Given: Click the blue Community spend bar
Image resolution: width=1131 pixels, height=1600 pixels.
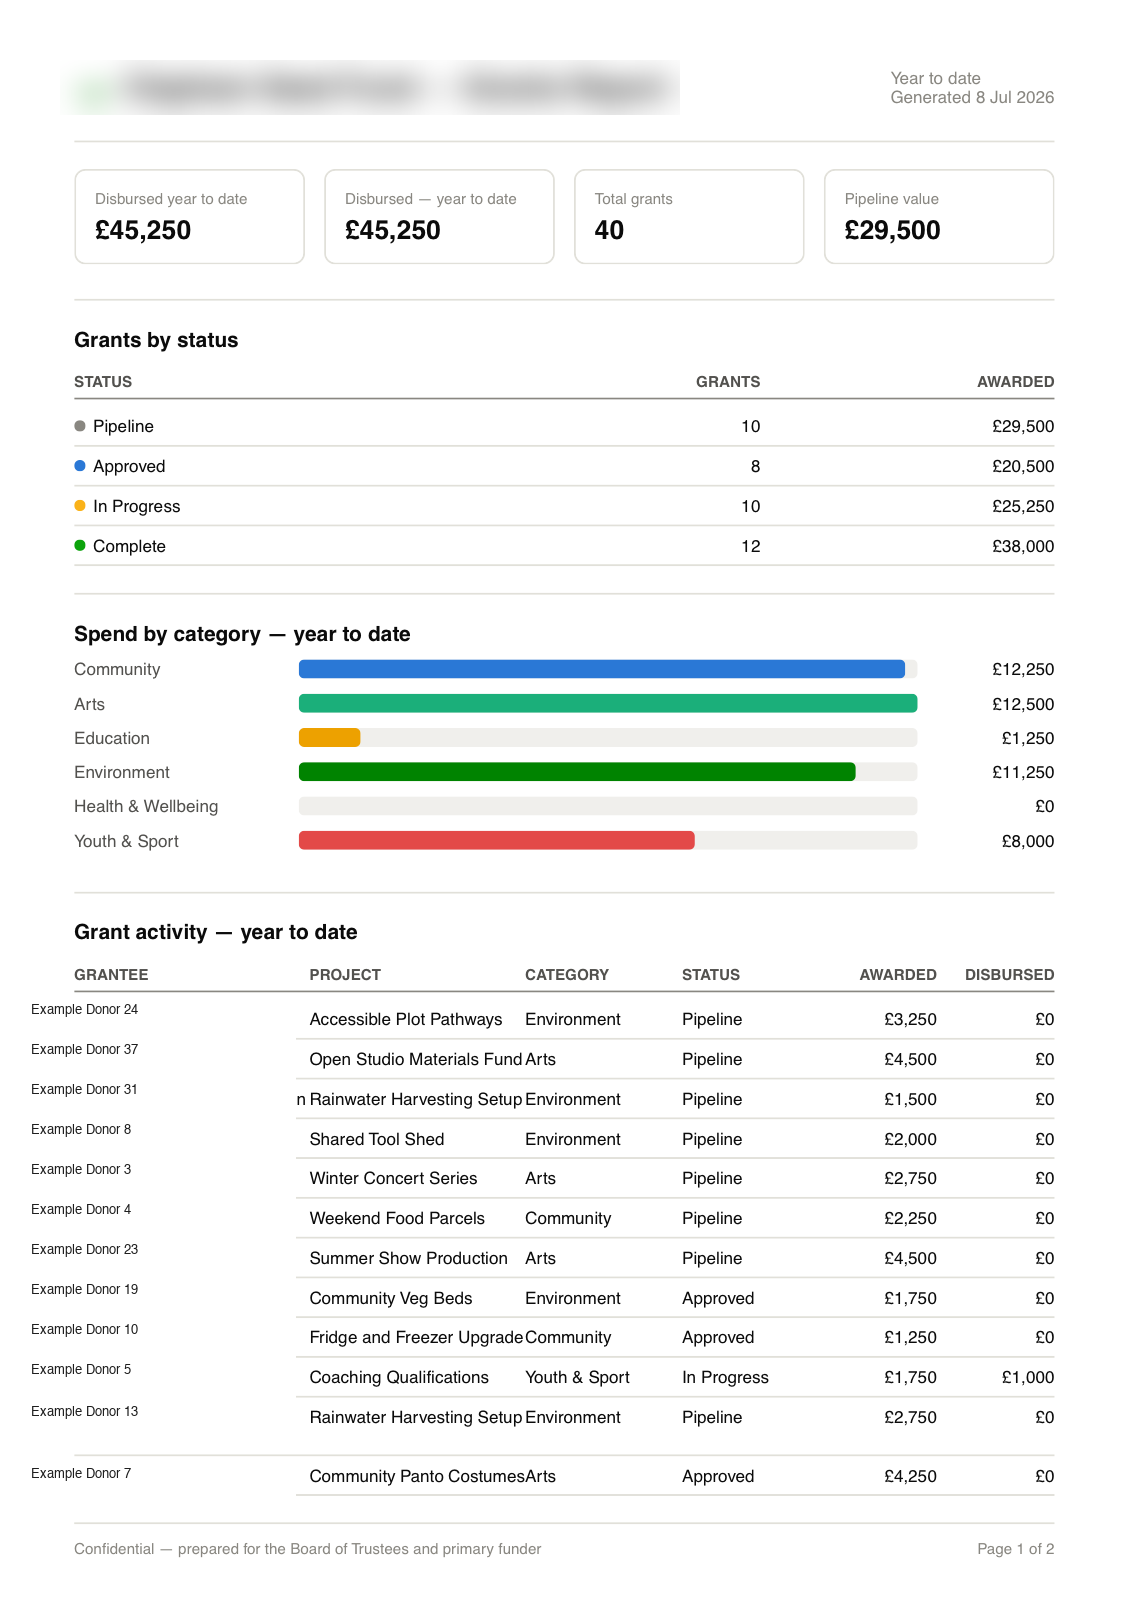Looking at the screenshot, I should pyautogui.click(x=602, y=669).
